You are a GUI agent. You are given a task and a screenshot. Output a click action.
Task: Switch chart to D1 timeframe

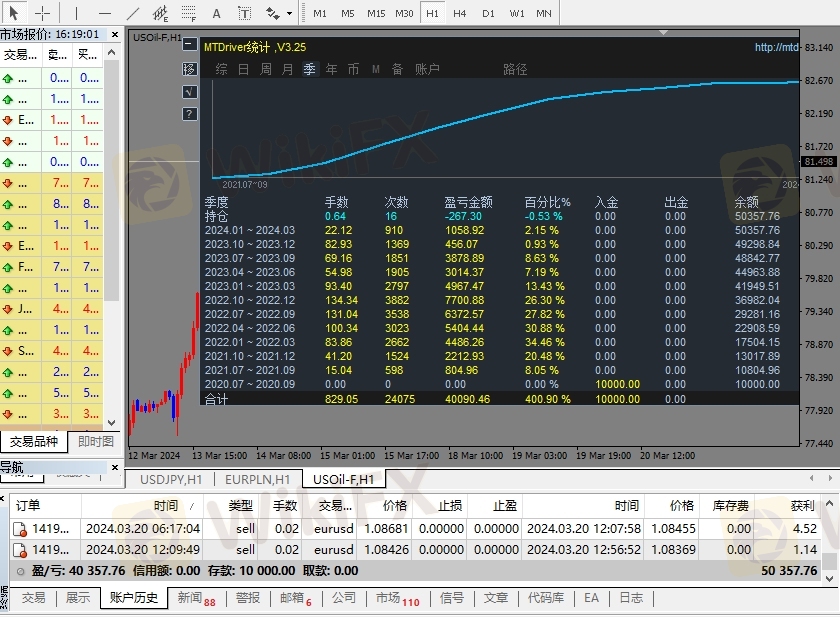tap(488, 13)
